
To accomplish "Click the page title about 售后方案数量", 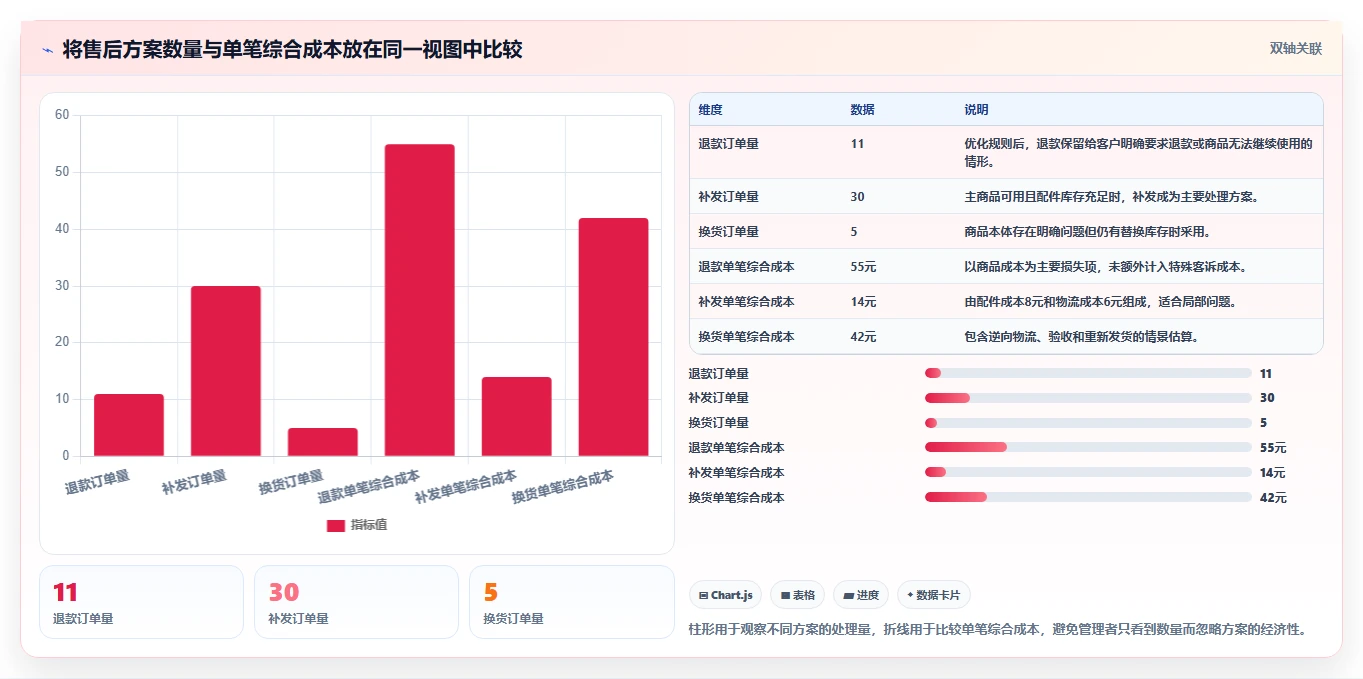I will coord(292,50).
